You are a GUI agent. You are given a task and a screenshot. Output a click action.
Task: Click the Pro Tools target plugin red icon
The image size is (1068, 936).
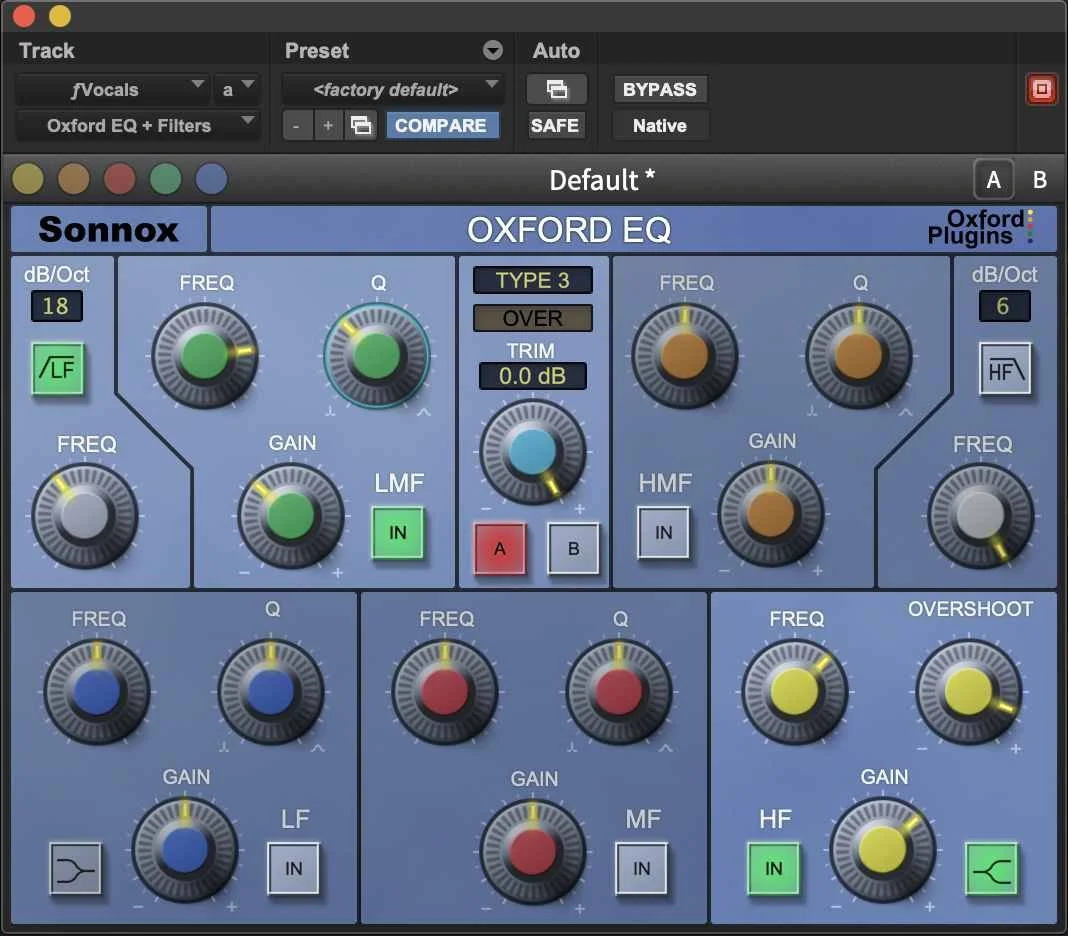(x=1041, y=89)
